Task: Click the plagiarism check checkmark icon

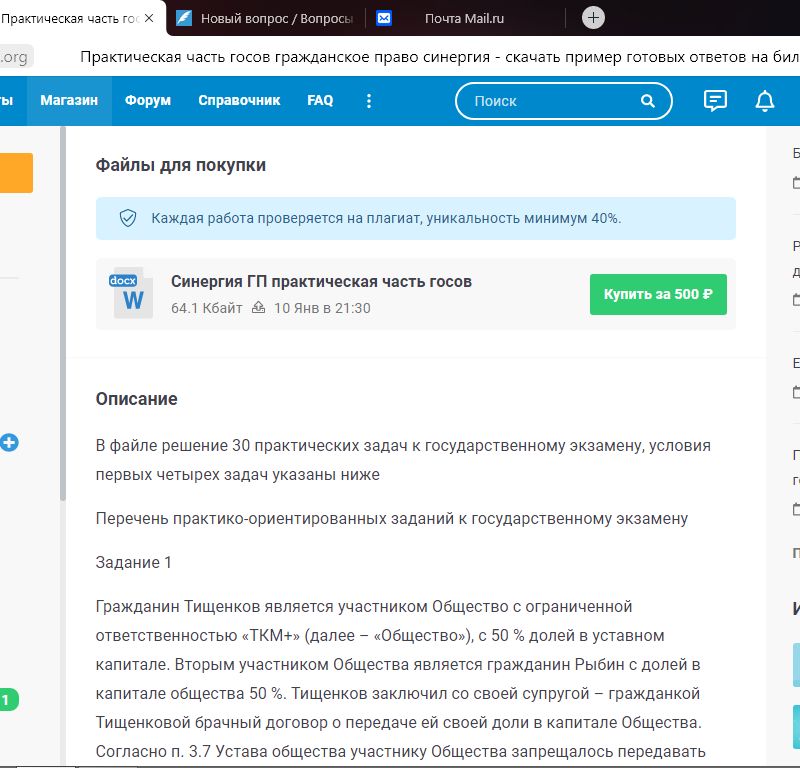Action: [x=126, y=217]
